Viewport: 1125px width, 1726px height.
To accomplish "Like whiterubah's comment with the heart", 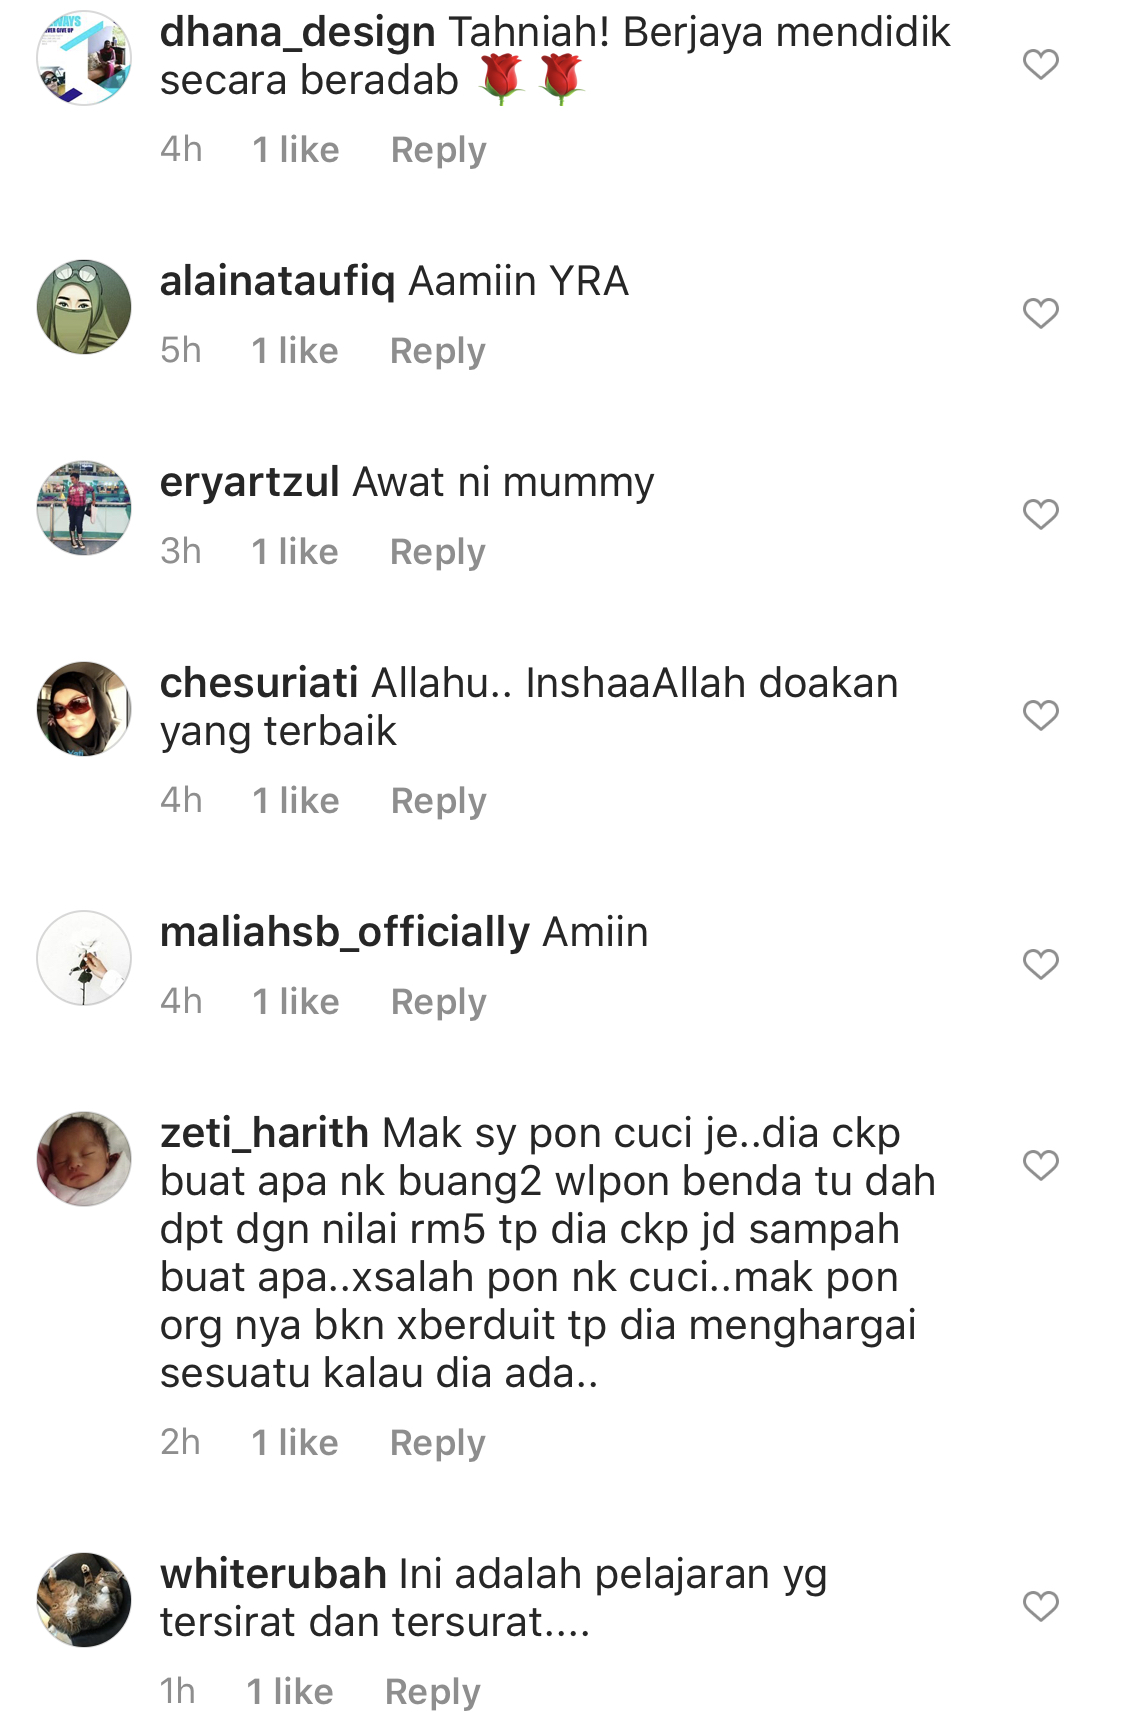I will [1040, 1606].
